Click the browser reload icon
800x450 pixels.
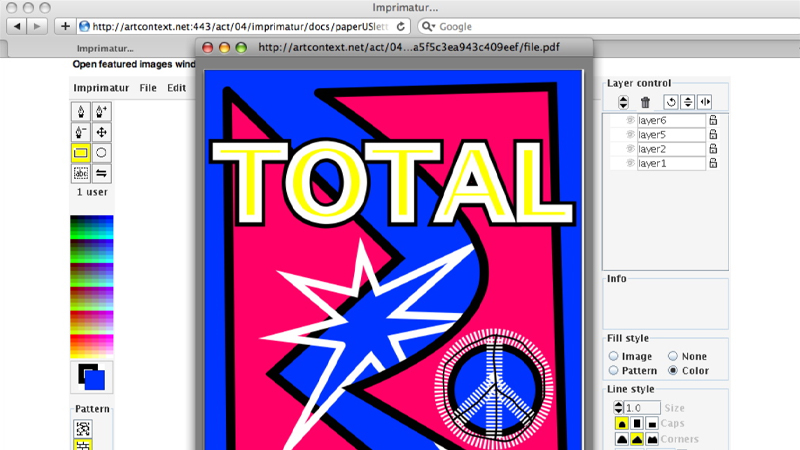pos(401,27)
